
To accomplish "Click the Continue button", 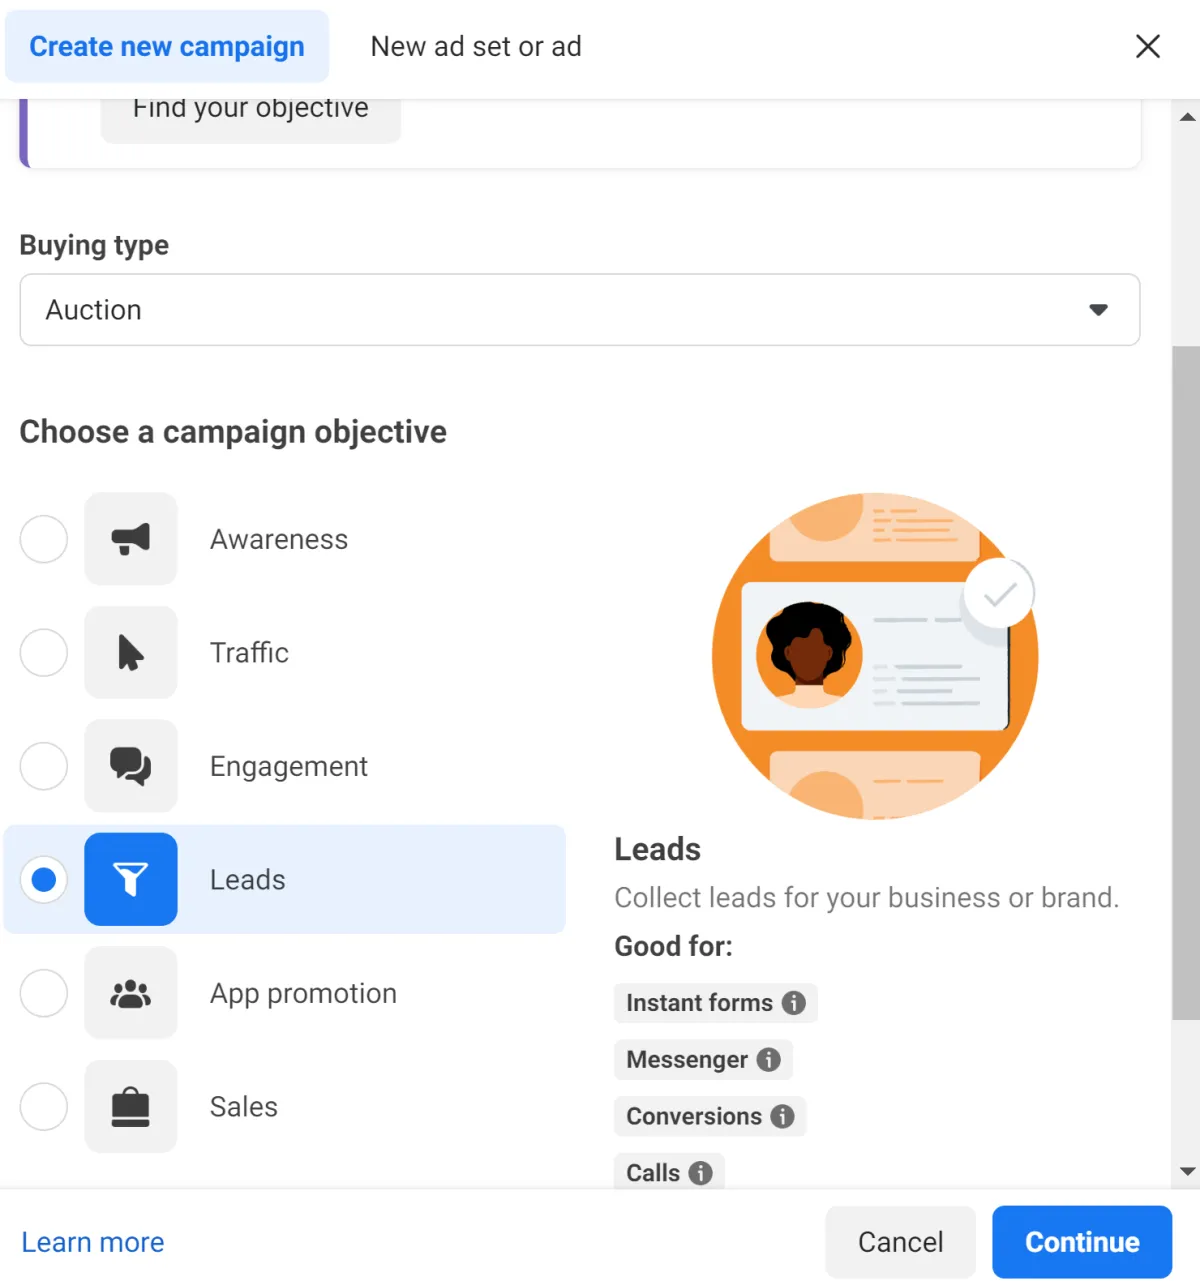I will 1082,1242.
